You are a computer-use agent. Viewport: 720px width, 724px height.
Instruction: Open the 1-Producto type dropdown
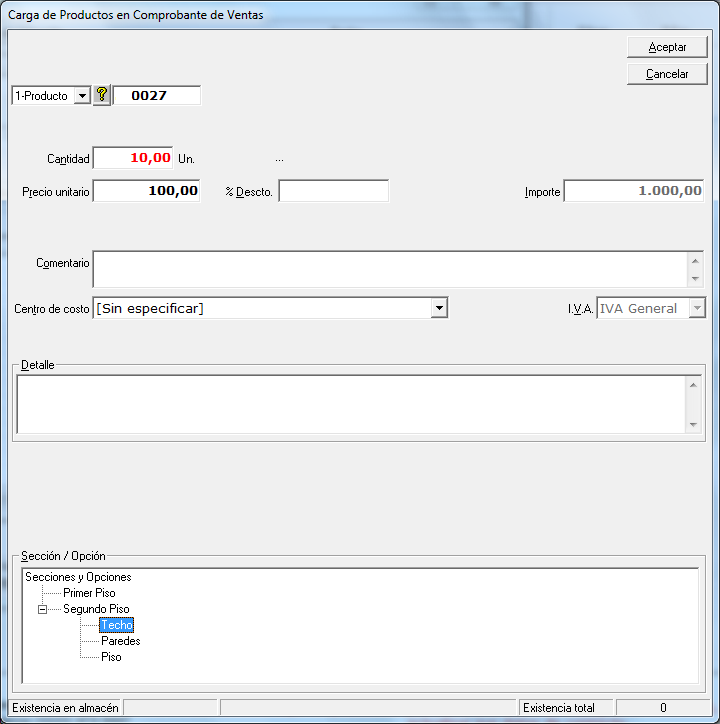coord(82,96)
